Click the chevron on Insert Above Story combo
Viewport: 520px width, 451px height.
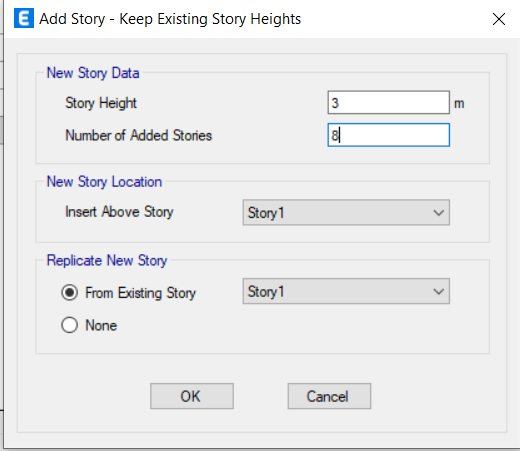click(x=439, y=213)
